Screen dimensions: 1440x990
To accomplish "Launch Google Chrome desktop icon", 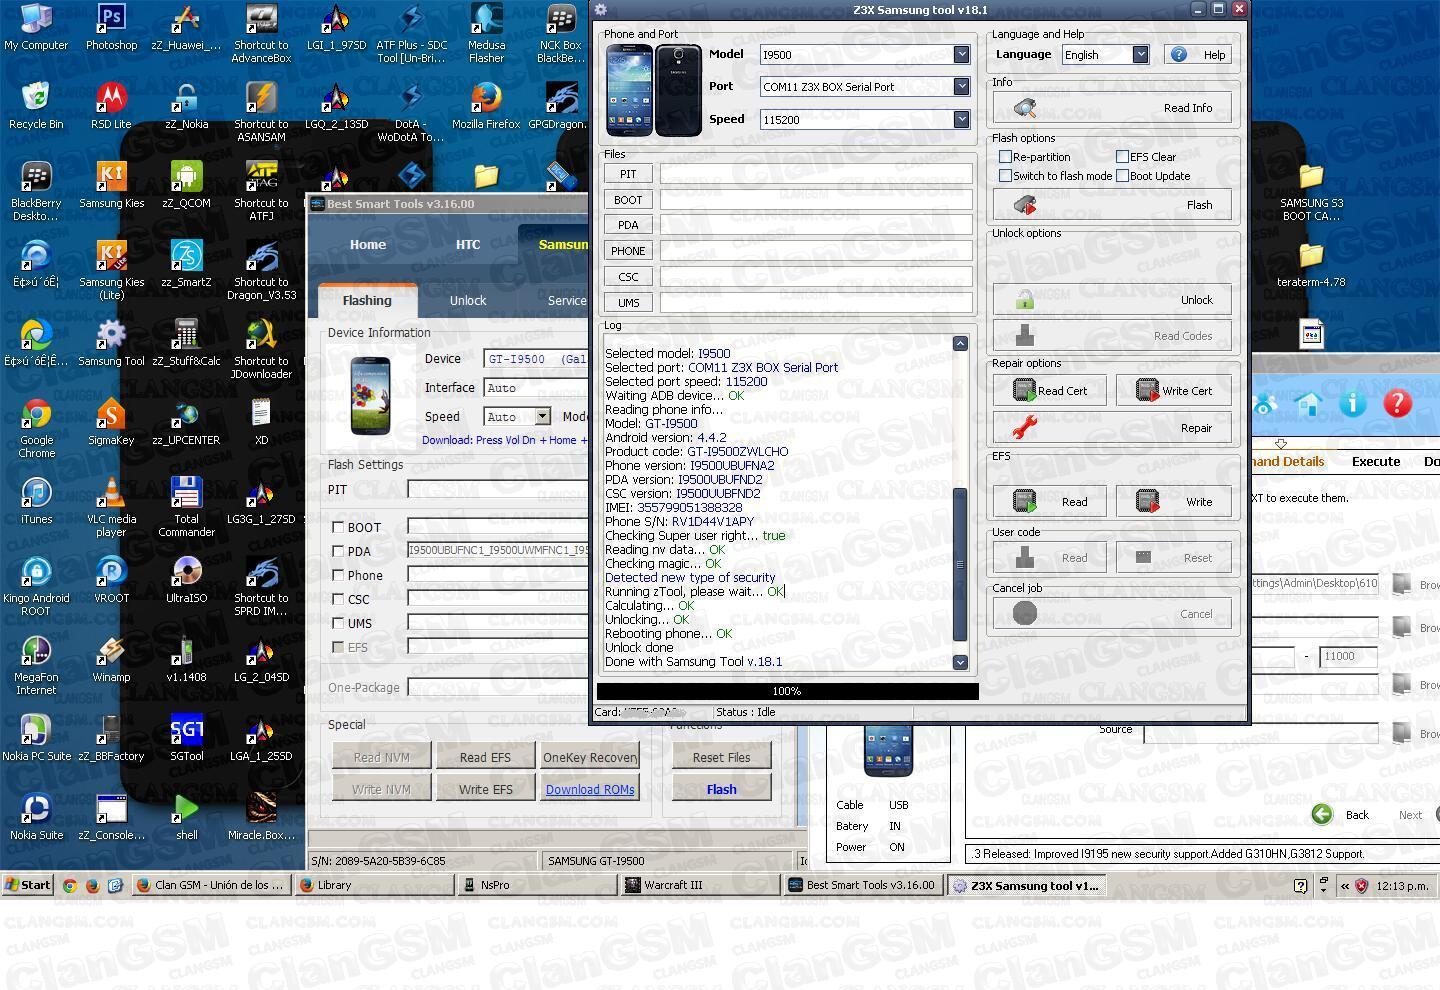I will (36, 429).
